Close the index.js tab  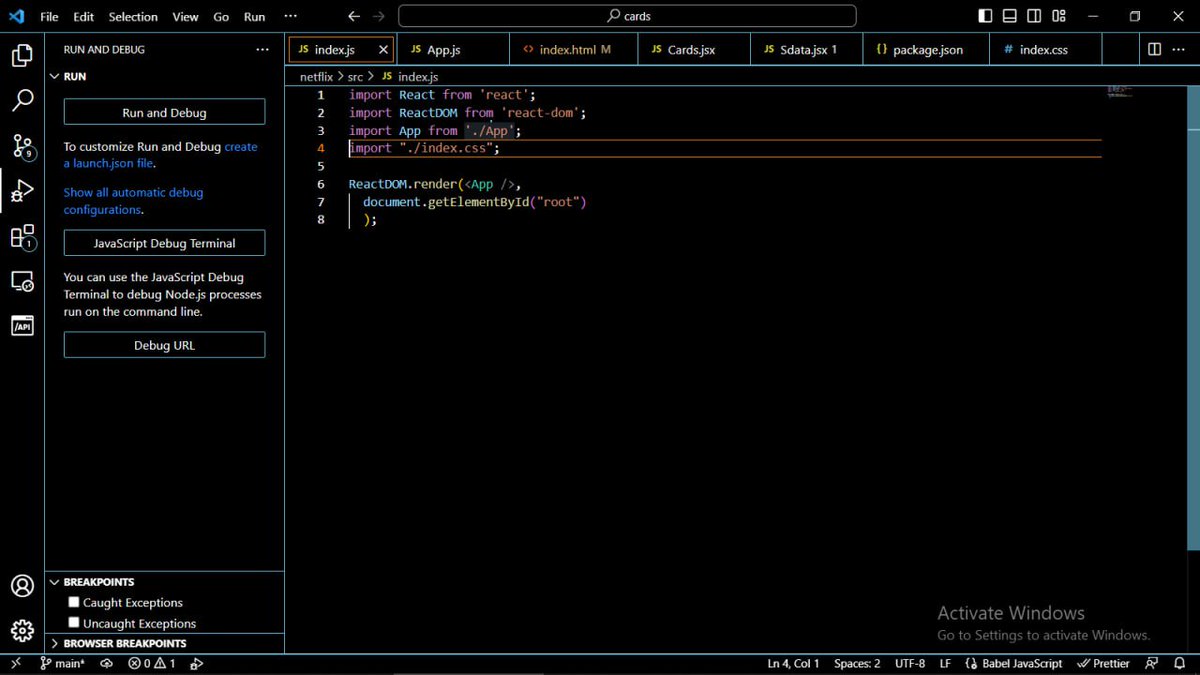click(x=383, y=49)
